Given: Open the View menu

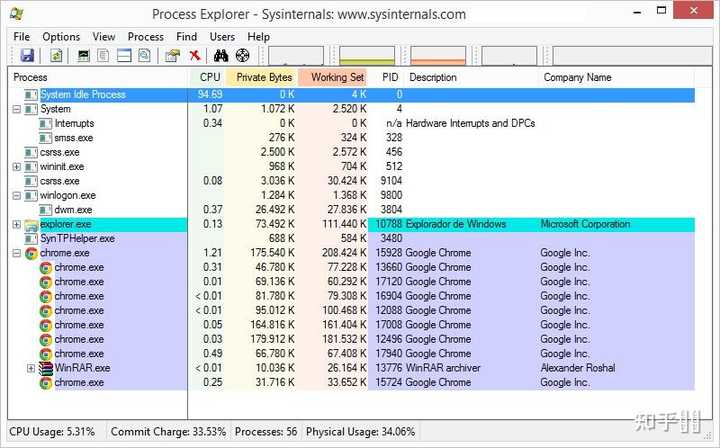Looking at the screenshot, I should [x=104, y=37].
